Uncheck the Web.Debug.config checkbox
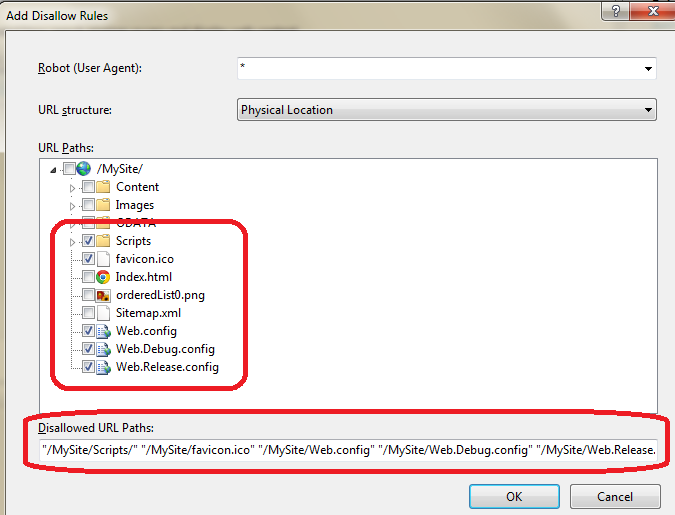This screenshot has height=515, width=675. pyautogui.click(x=88, y=349)
